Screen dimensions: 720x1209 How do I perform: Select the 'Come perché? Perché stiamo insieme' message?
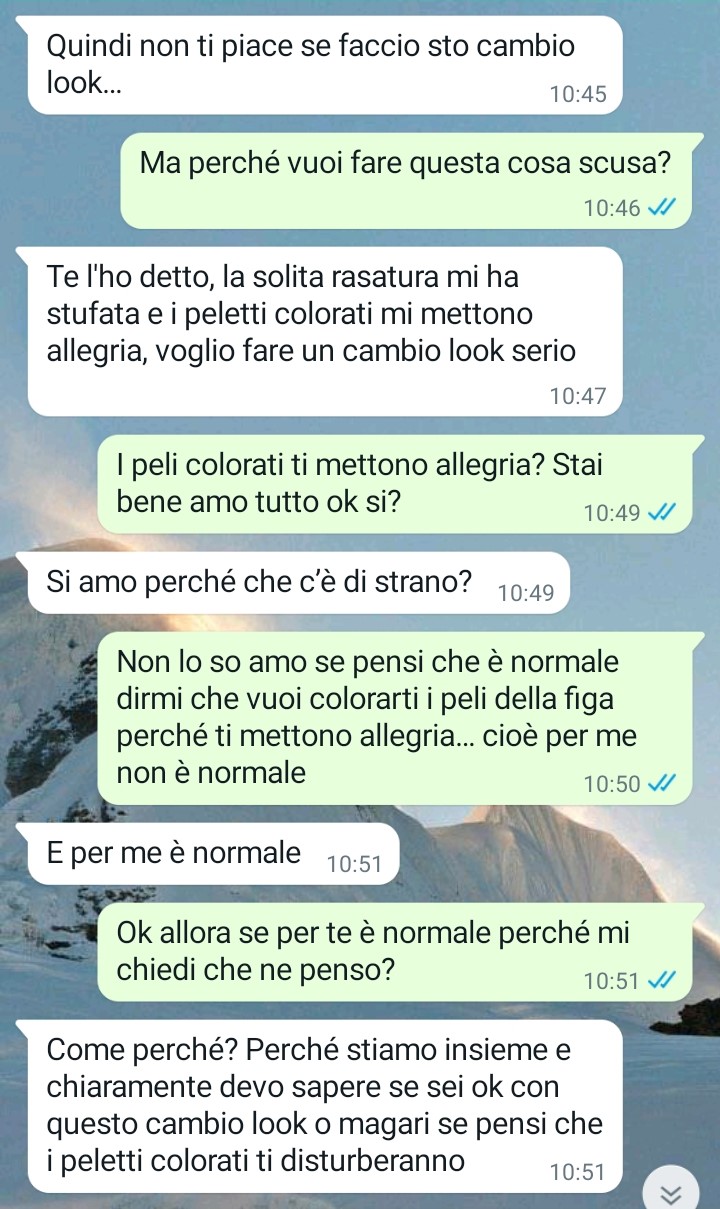pos(325,1106)
